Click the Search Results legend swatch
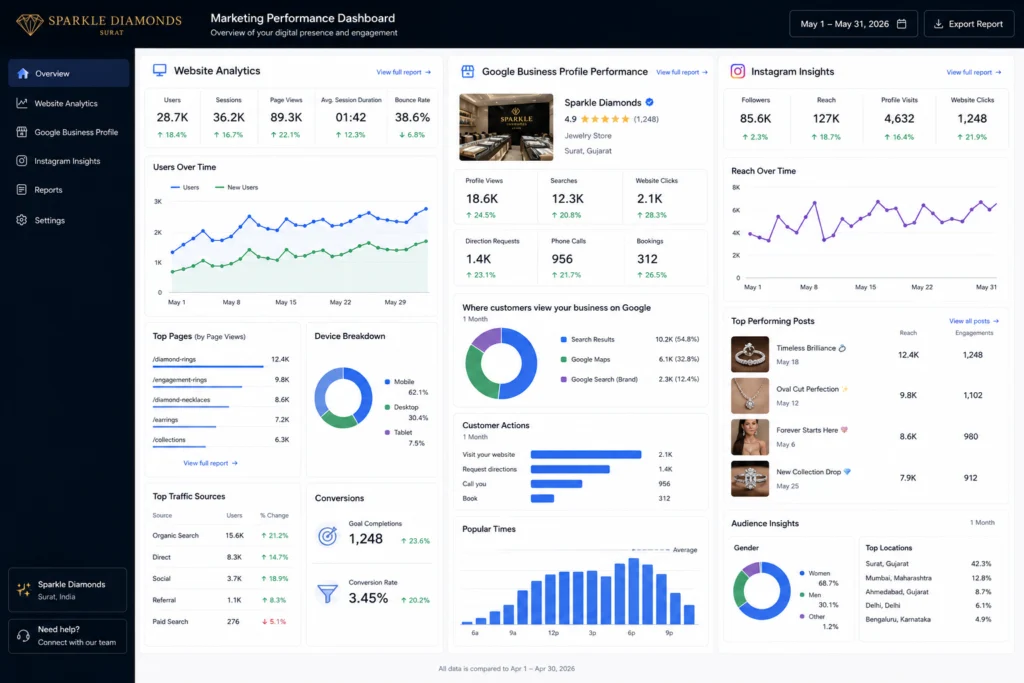Image resolution: width=1024 pixels, height=683 pixels. 564,339
